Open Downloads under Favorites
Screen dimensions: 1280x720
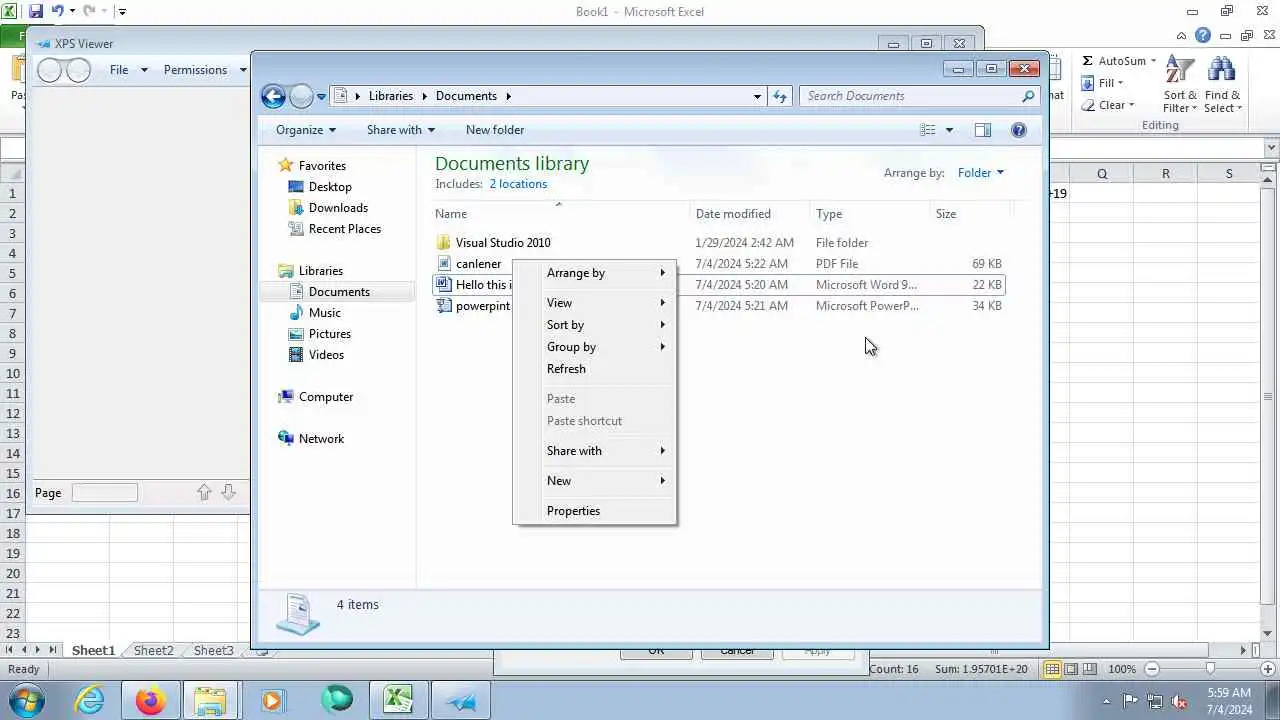(x=338, y=208)
